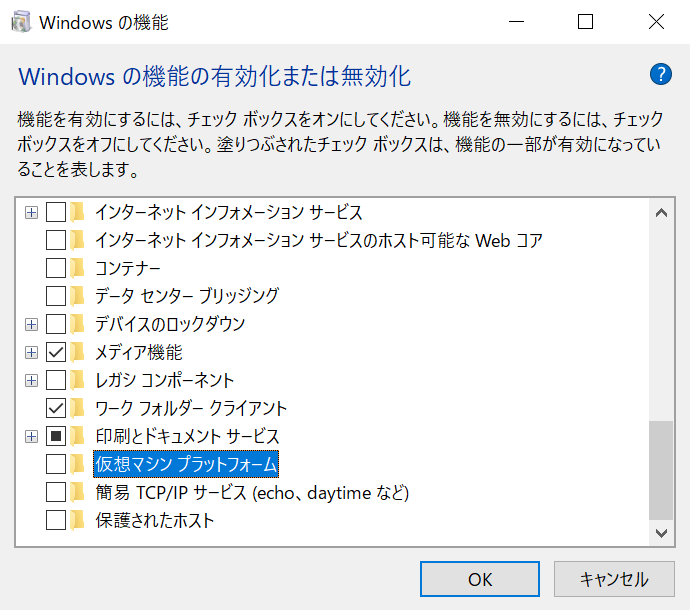Click the blue help question mark icon

661,74
